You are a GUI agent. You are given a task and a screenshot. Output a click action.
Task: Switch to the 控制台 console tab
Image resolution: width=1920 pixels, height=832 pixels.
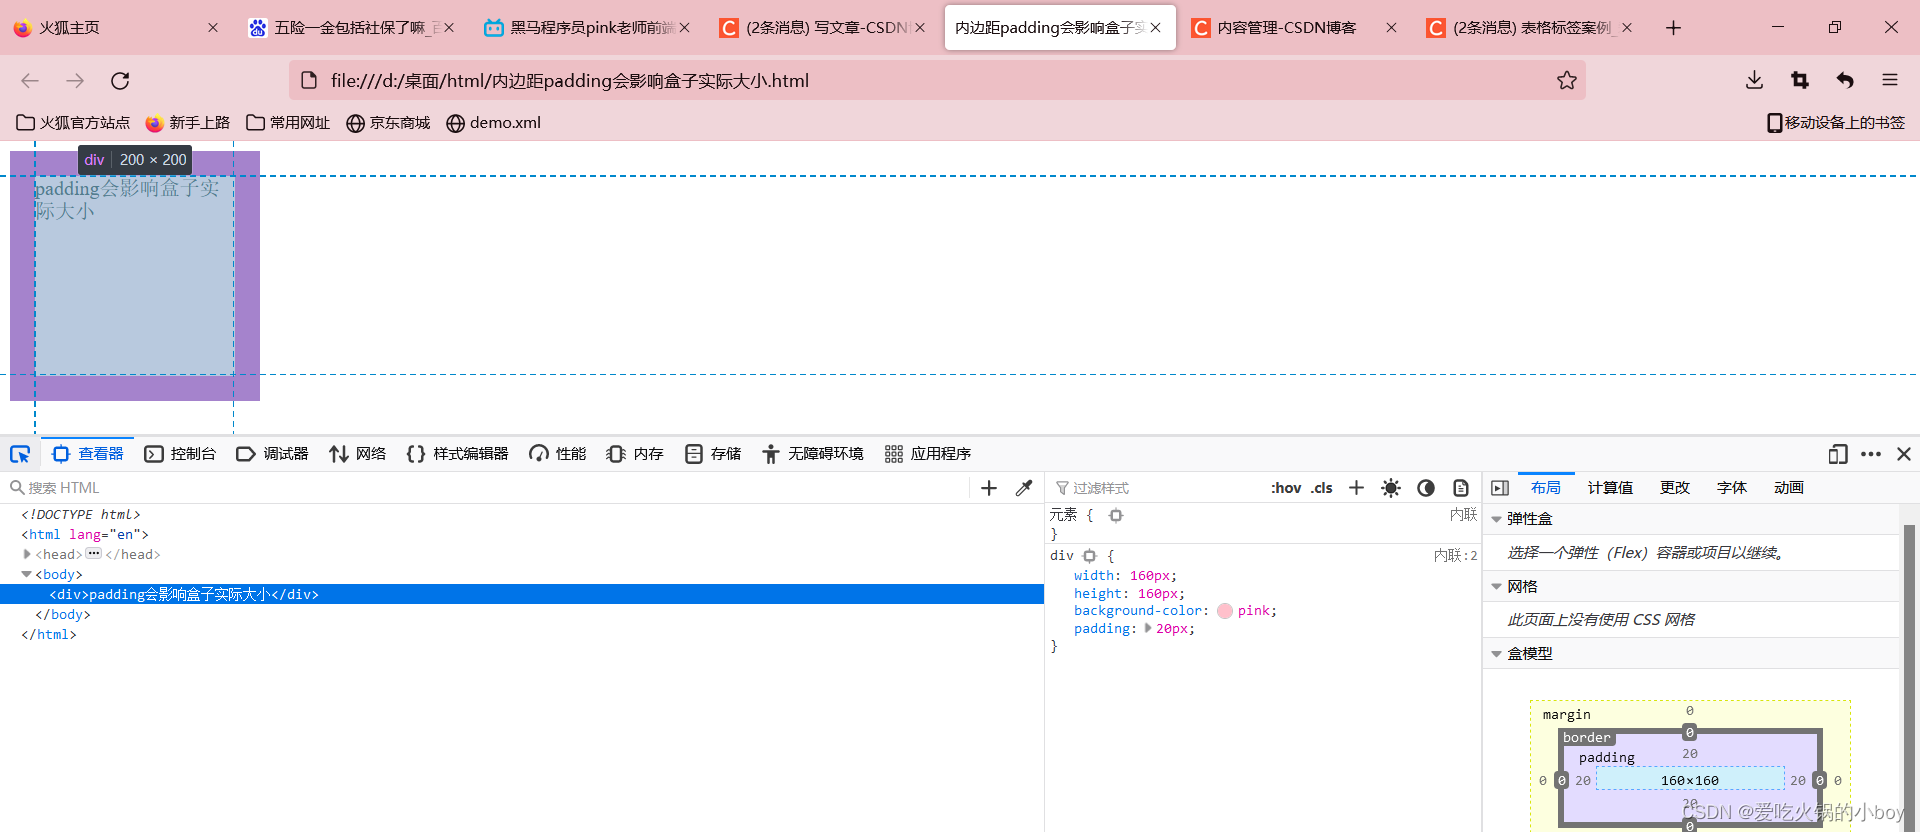pos(180,454)
